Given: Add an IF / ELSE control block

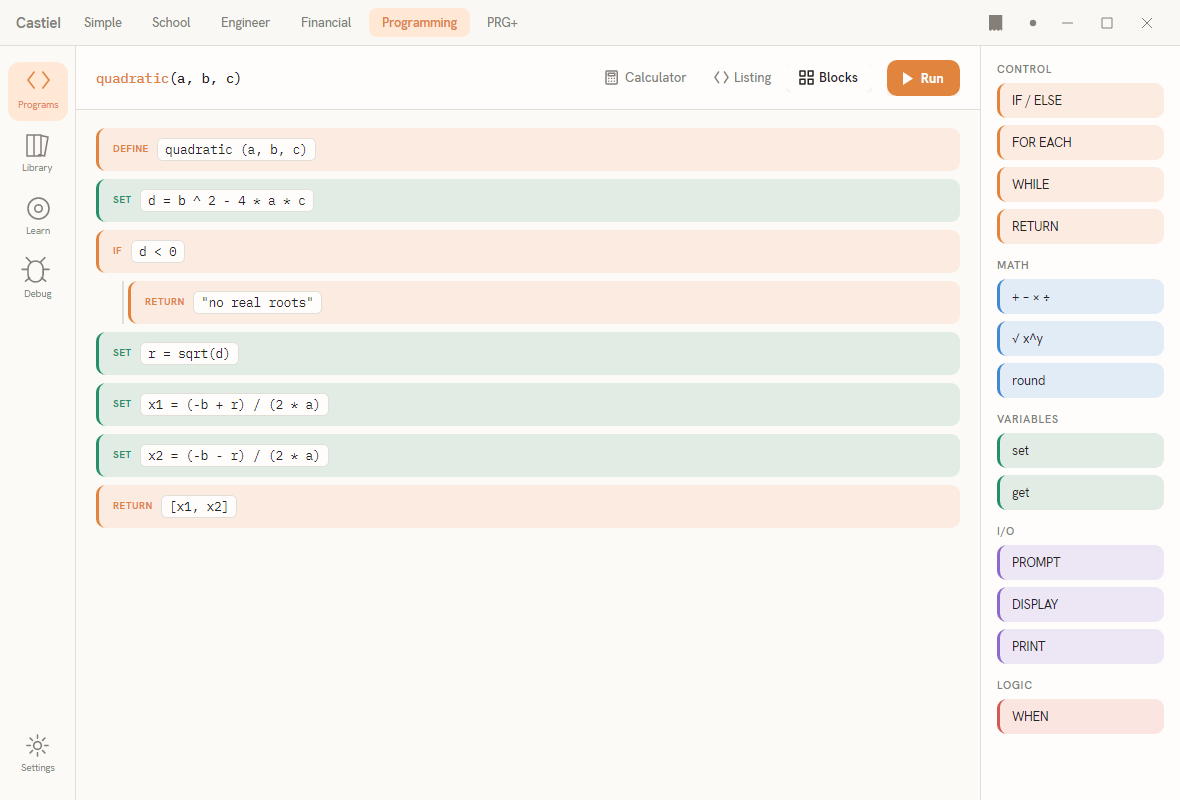Looking at the screenshot, I should 1081,101.
